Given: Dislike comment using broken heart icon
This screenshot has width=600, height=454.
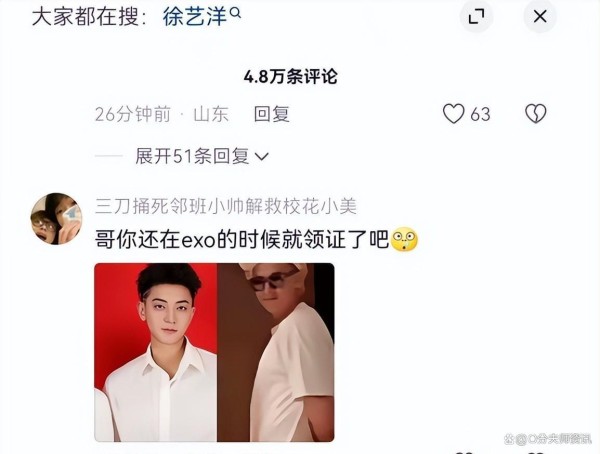Looking at the screenshot, I should tap(535, 114).
